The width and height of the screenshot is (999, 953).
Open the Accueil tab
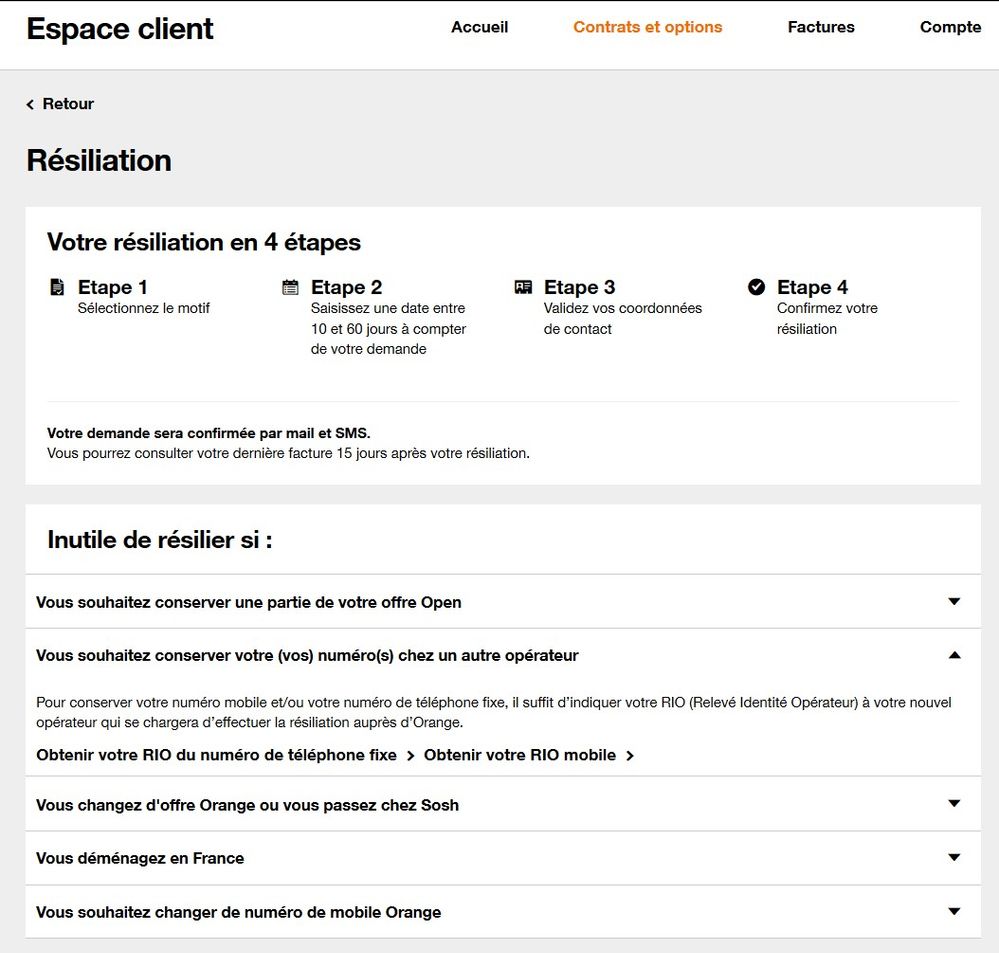(479, 28)
